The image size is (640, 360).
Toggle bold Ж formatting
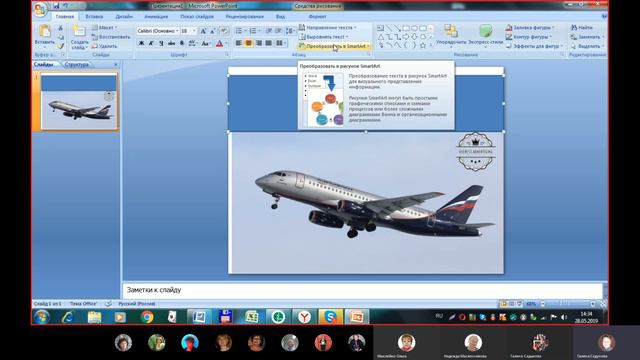pos(141,43)
